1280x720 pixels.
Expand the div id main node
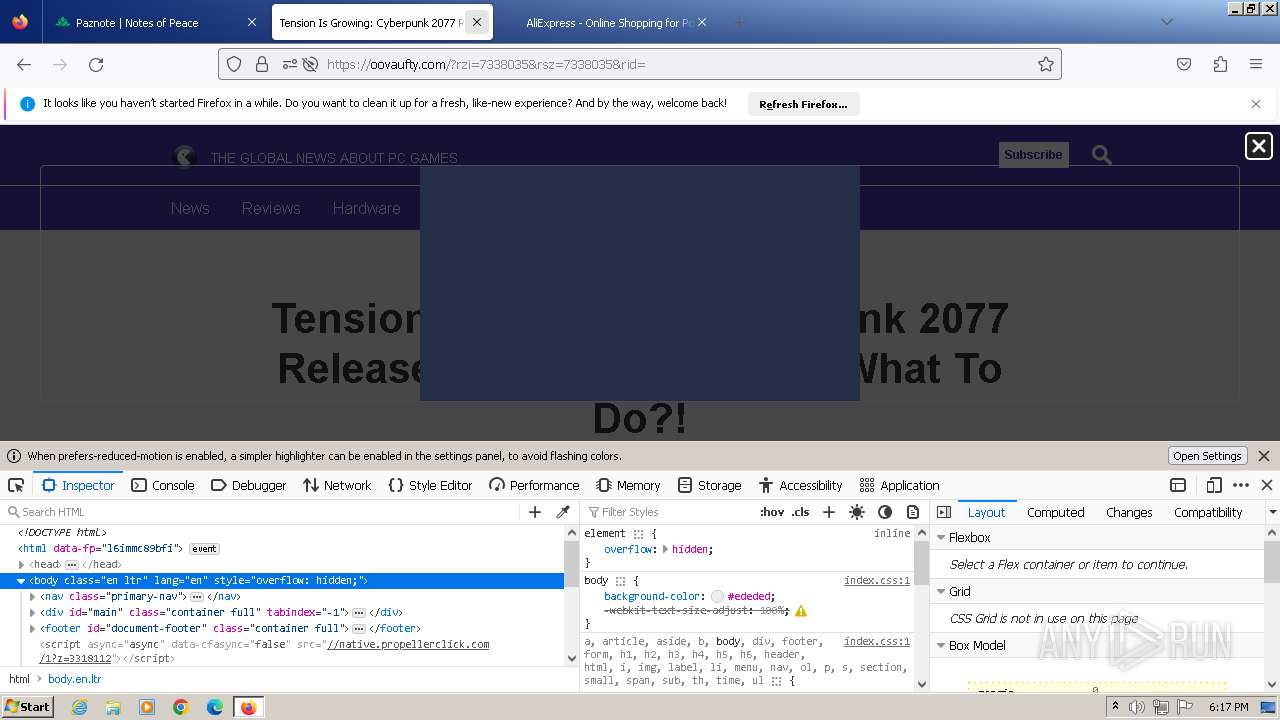pyautogui.click(x=32, y=612)
